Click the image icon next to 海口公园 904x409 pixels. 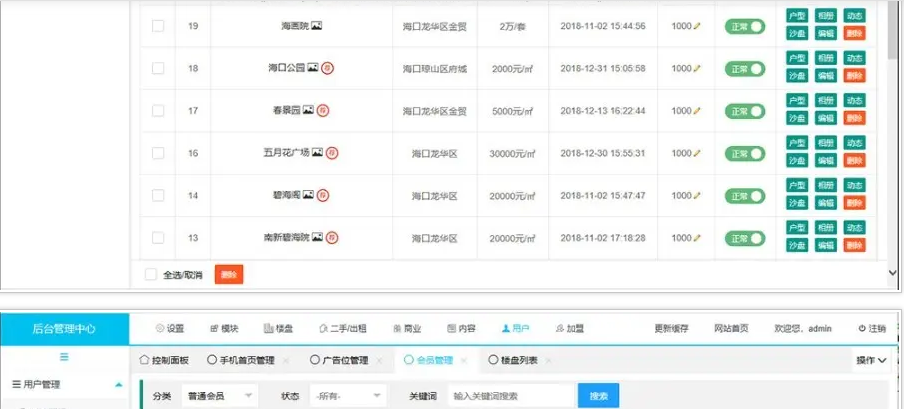[x=312, y=68]
